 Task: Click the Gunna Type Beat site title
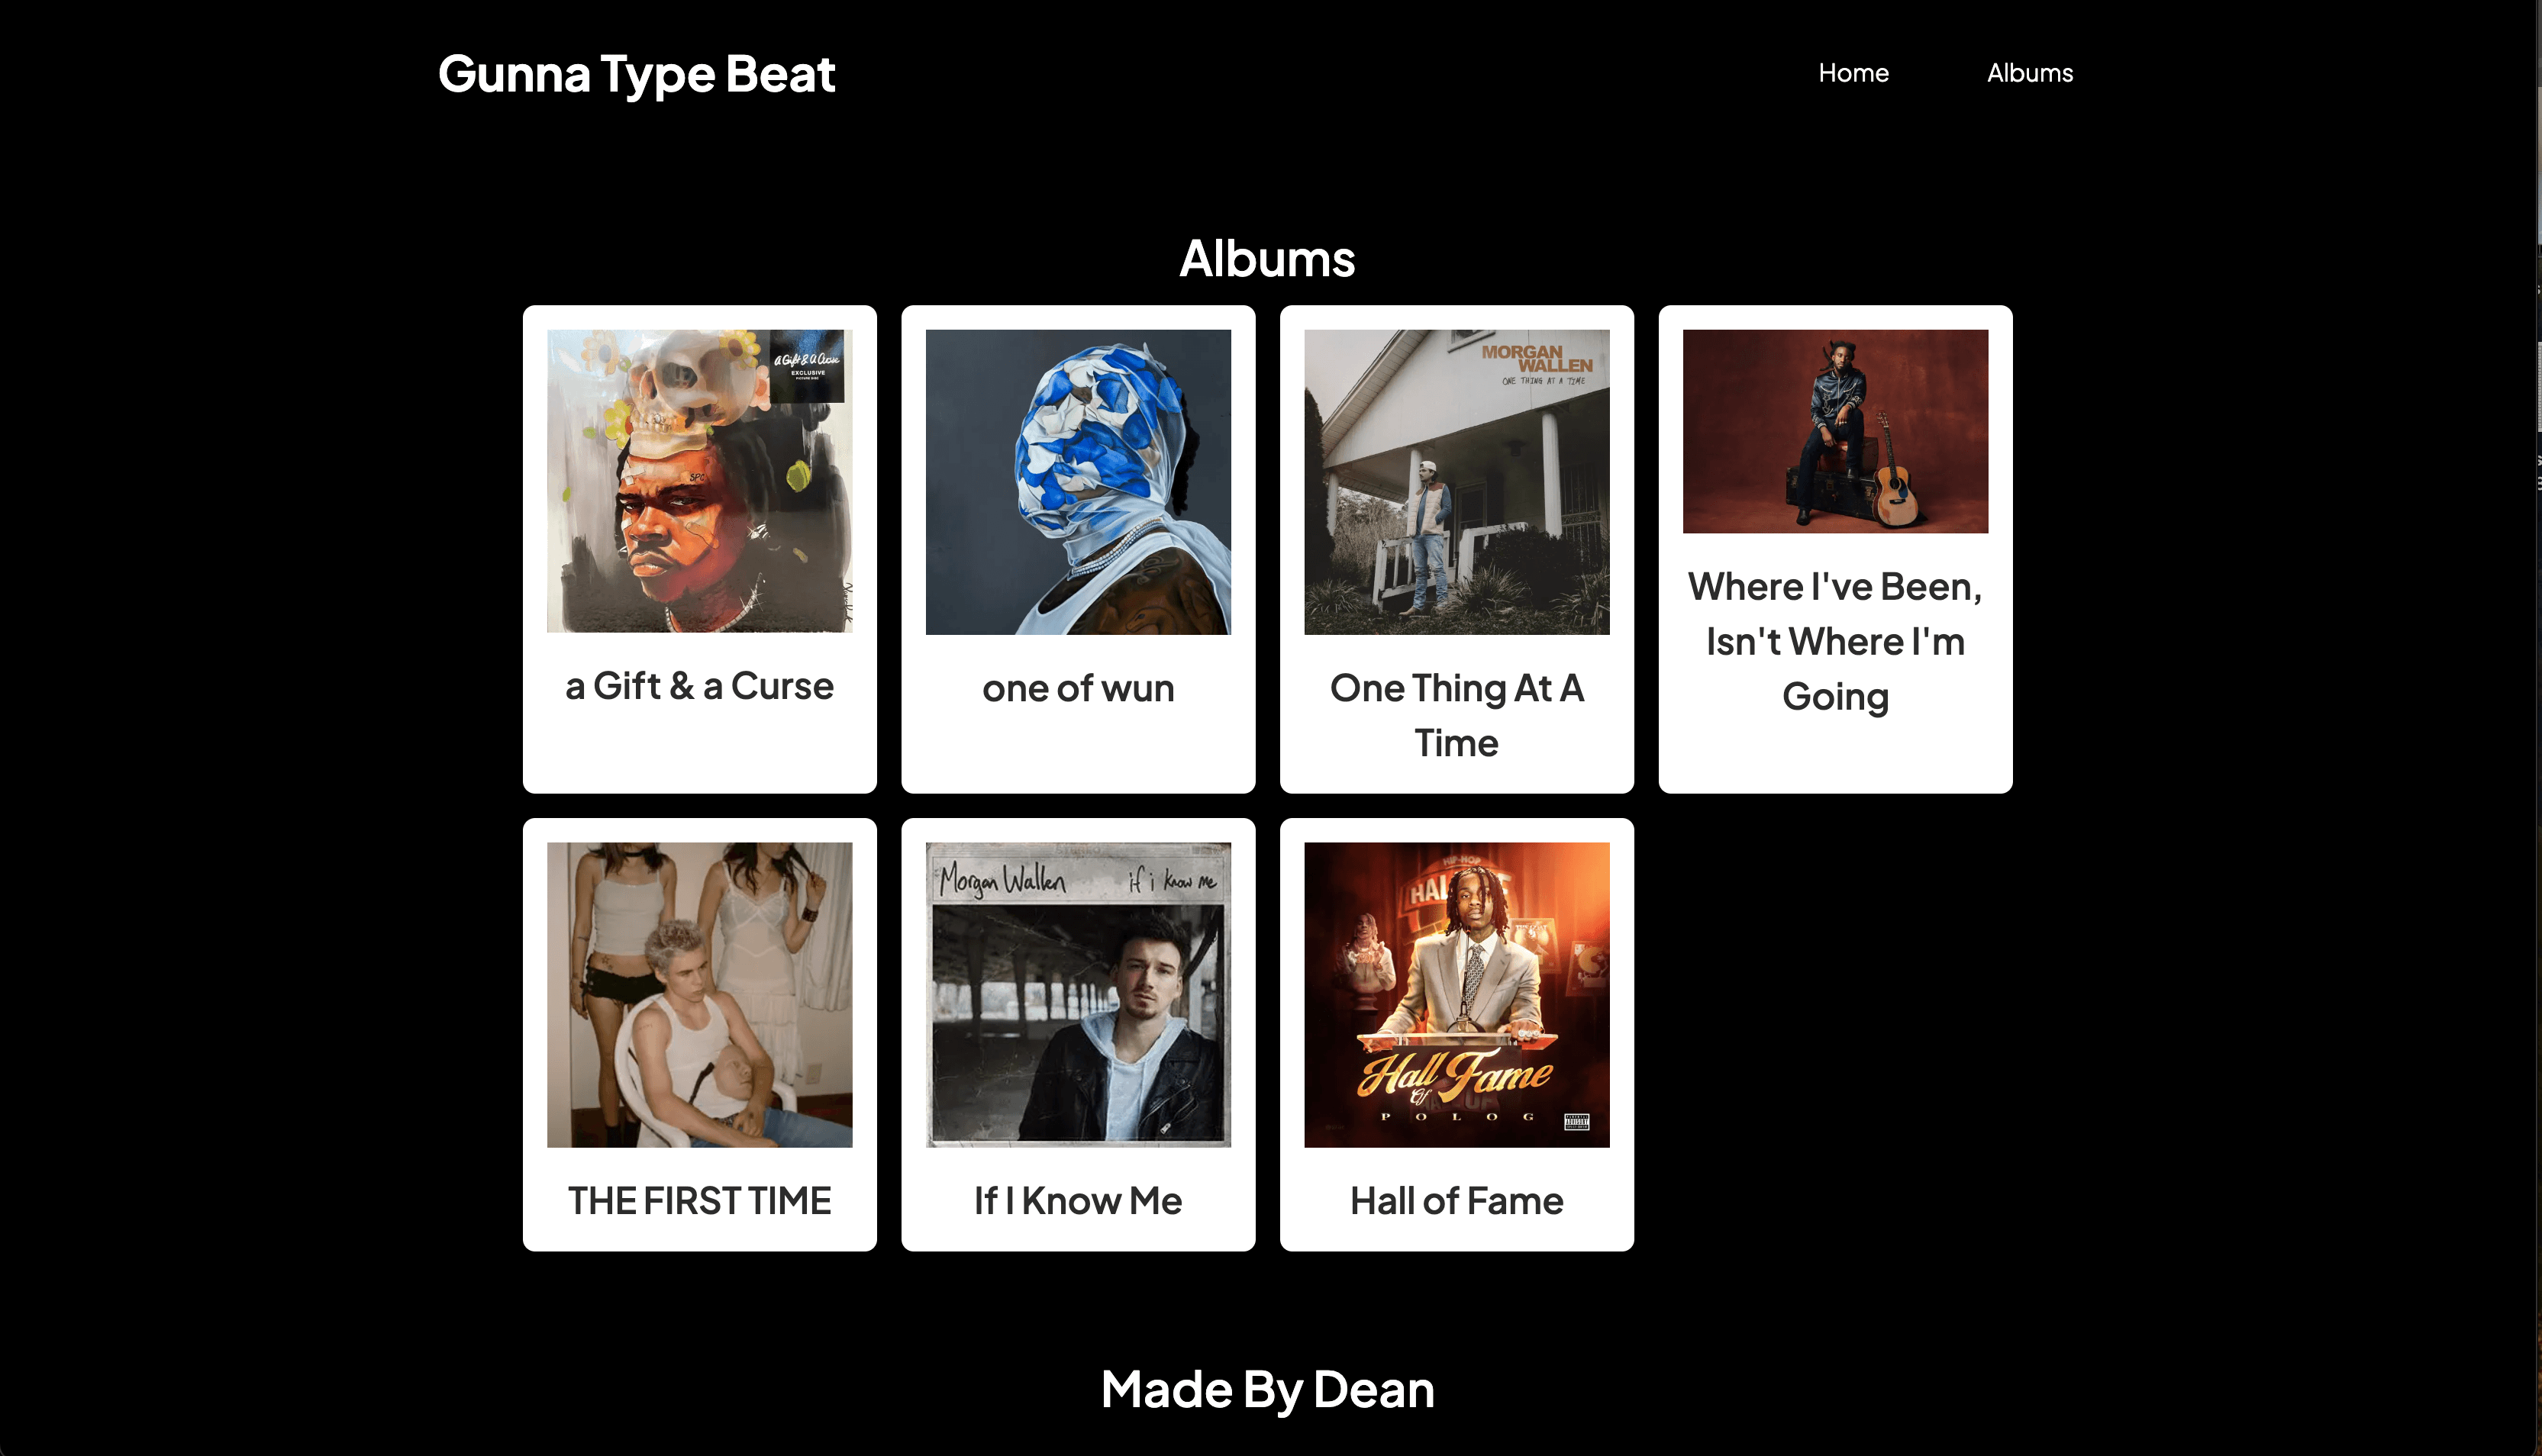pyautogui.click(x=636, y=74)
